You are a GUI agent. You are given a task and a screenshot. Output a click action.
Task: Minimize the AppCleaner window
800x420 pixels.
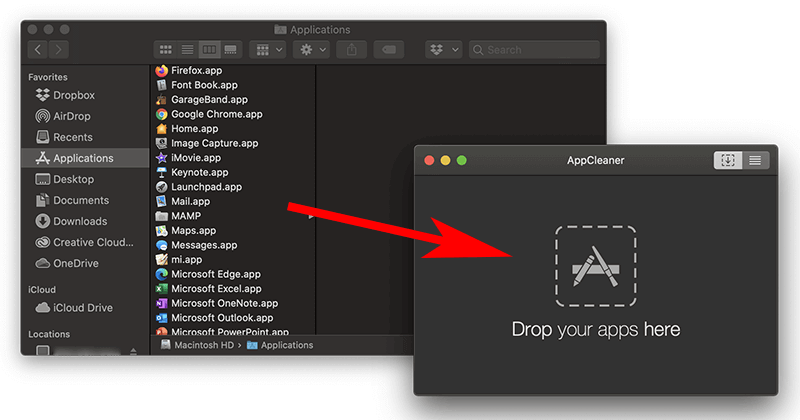pos(445,160)
